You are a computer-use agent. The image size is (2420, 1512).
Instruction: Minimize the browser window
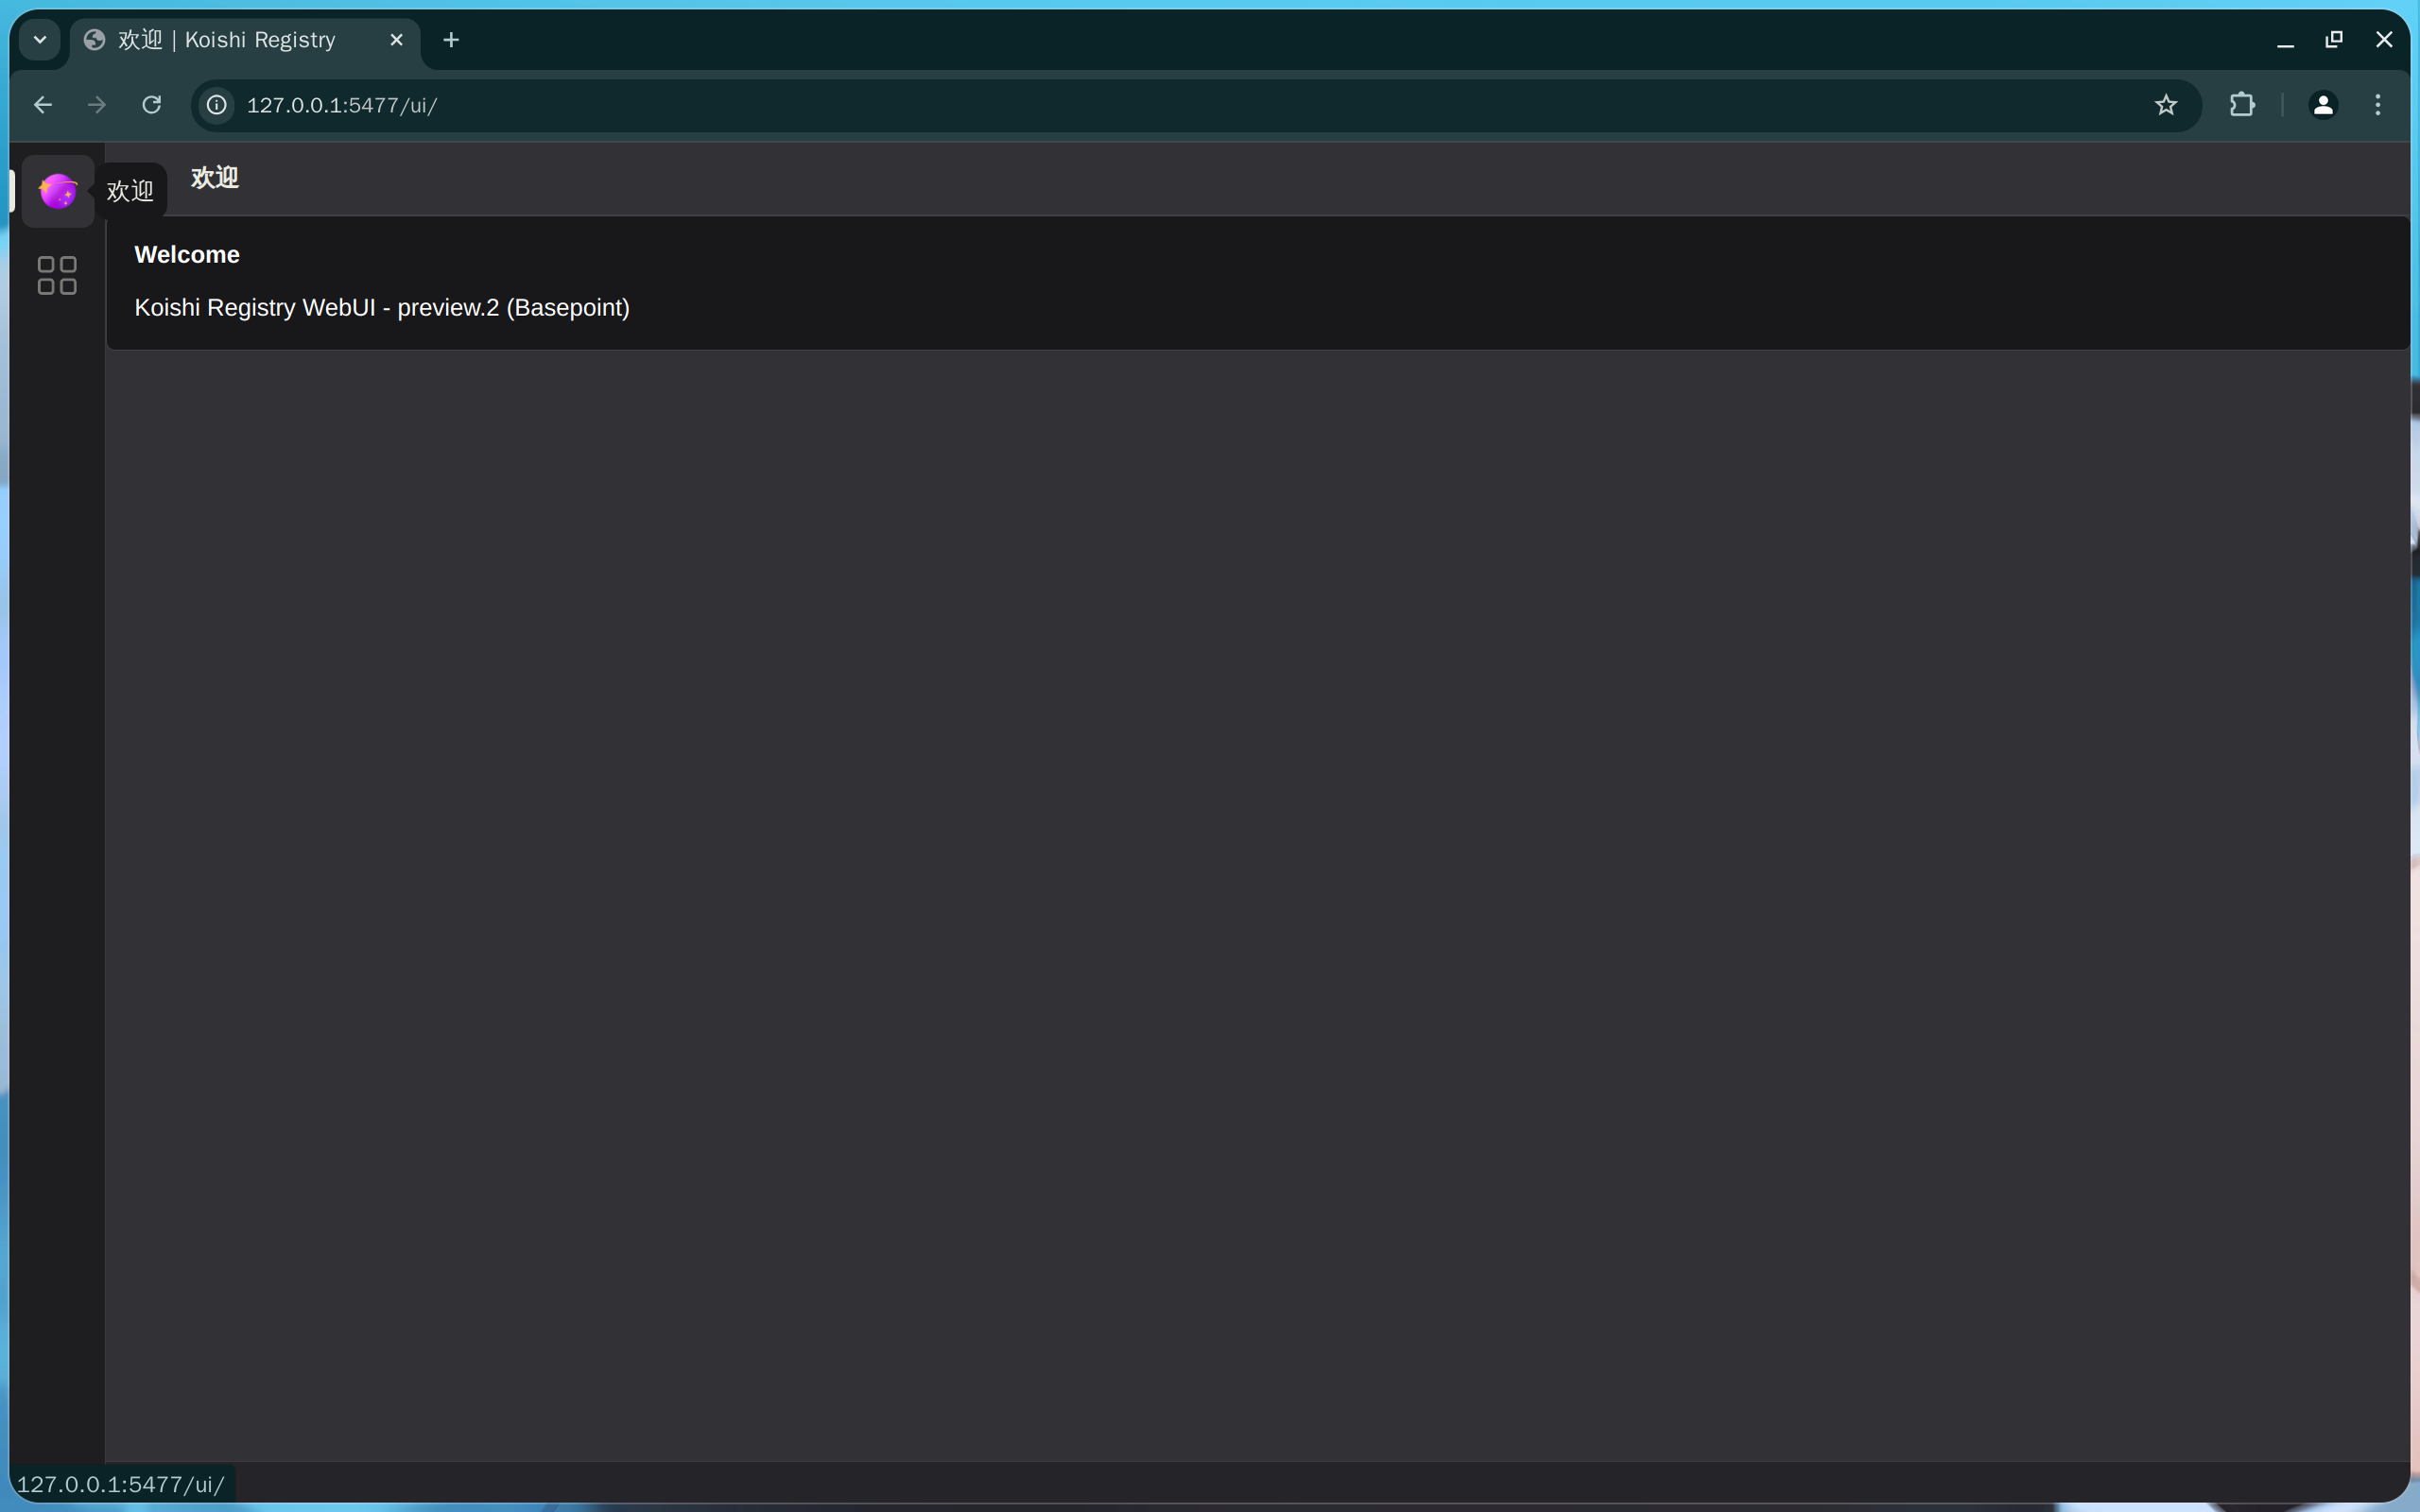pos(2285,40)
